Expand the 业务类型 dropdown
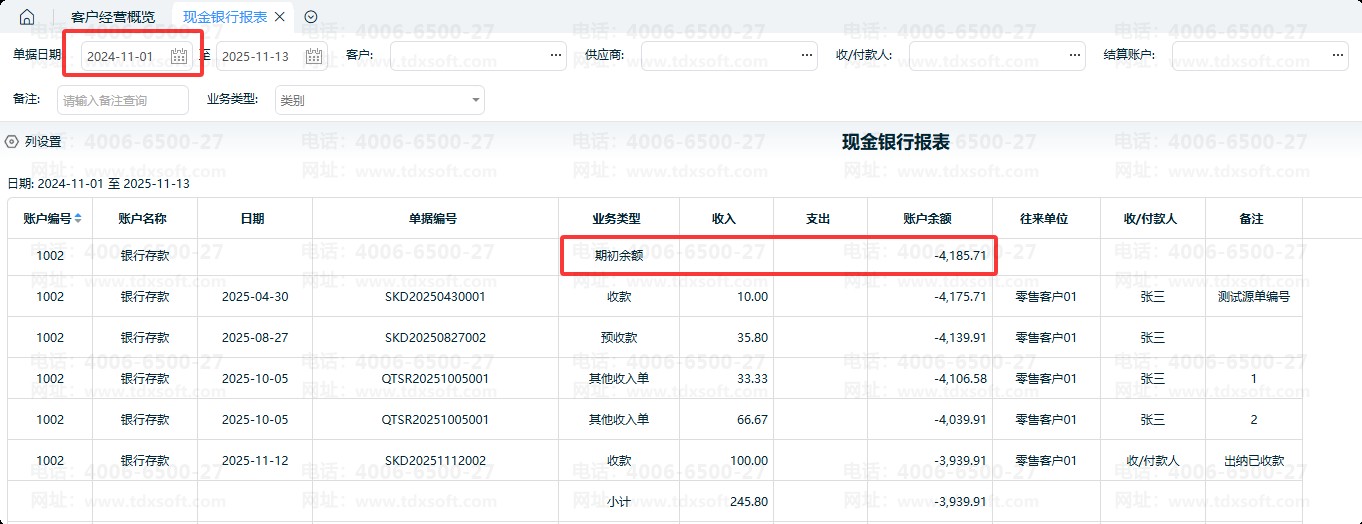 point(474,100)
